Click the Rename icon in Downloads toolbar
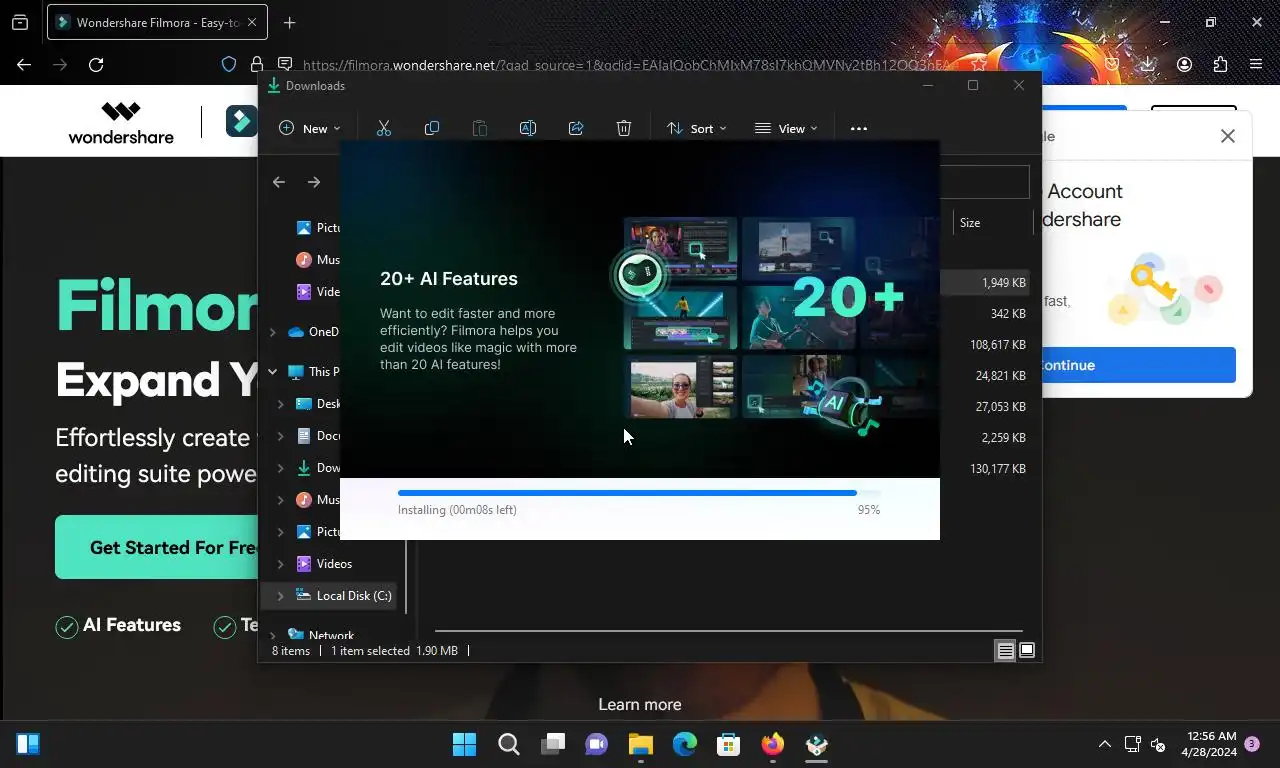This screenshot has width=1280, height=768. pyautogui.click(x=528, y=128)
